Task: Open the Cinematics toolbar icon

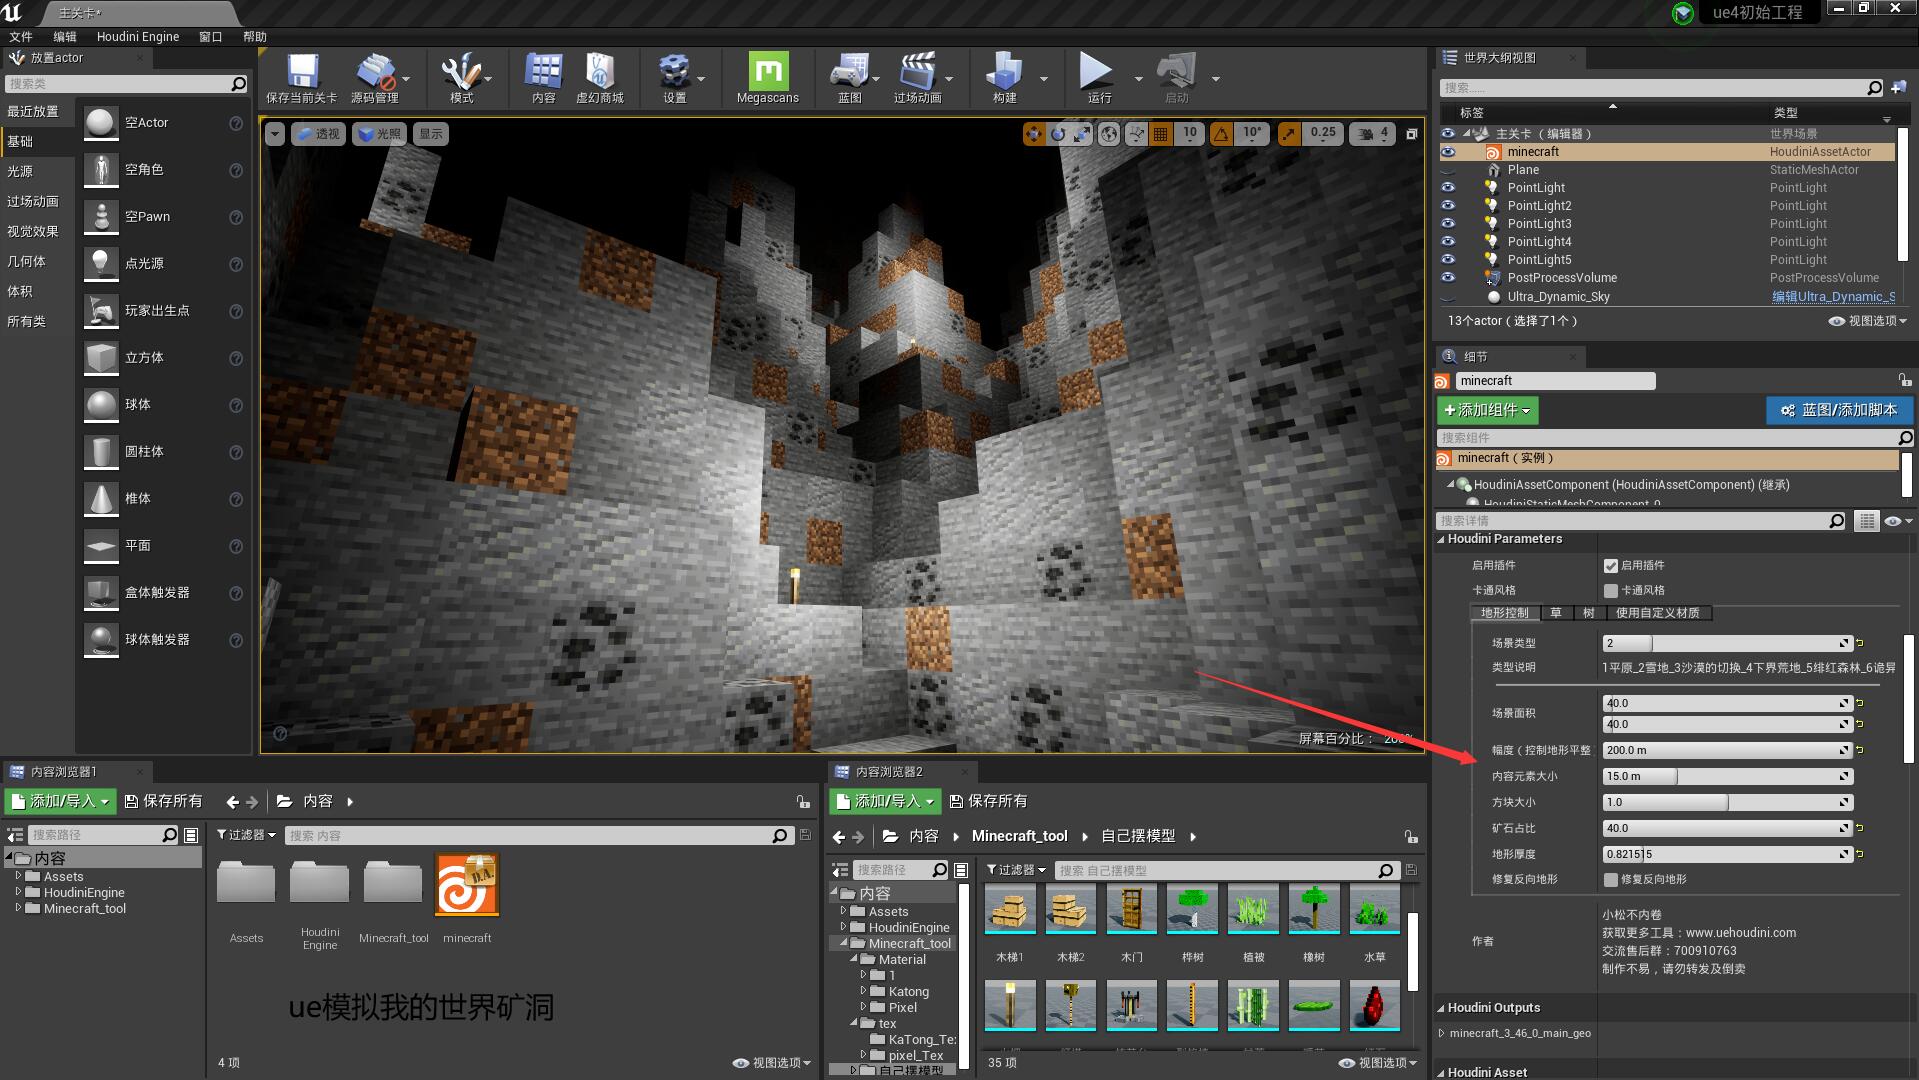Action: pos(917,72)
